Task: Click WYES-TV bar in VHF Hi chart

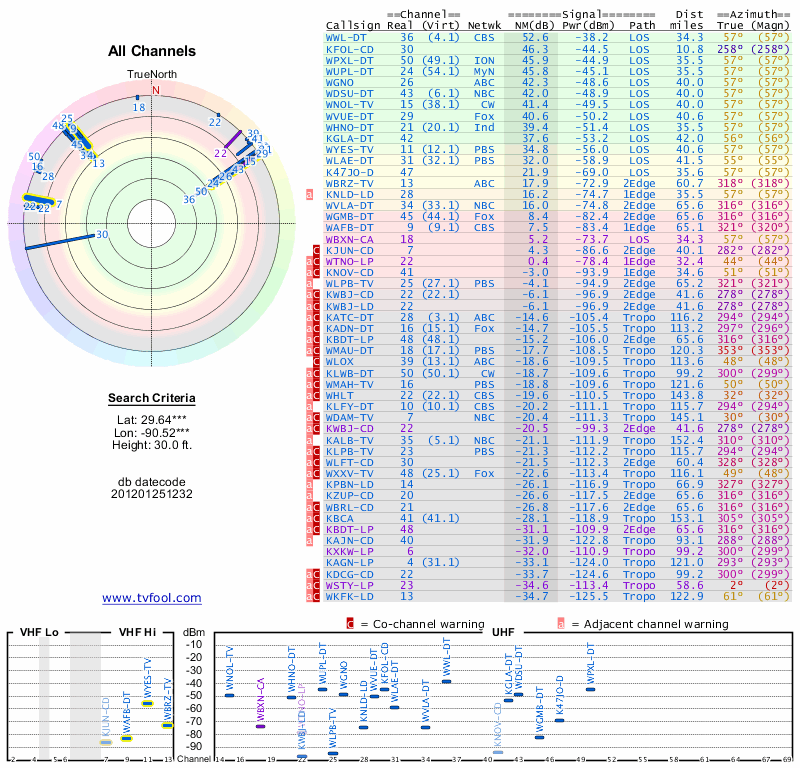Action: (147, 703)
